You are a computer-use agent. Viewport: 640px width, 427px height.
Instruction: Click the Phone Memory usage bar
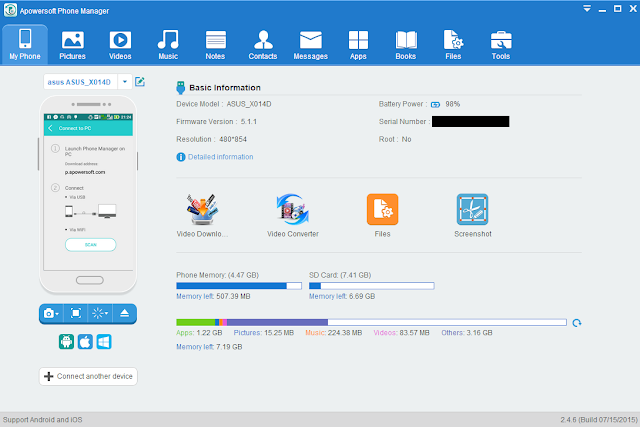(239, 286)
